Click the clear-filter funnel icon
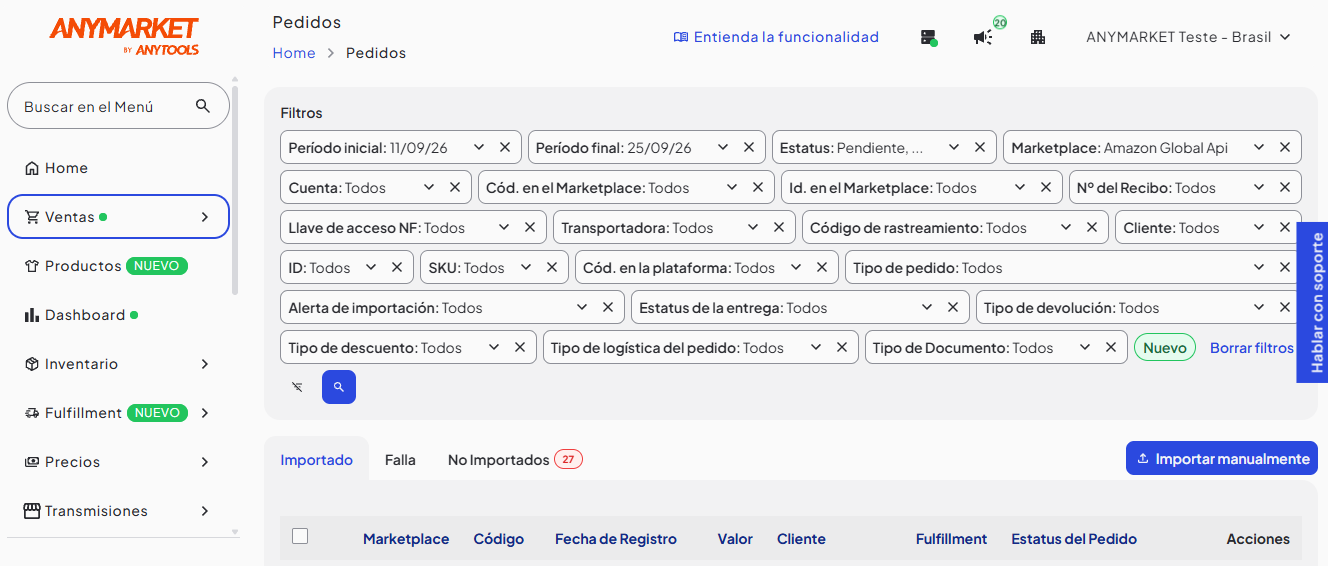1328x566 pixels. 297,387
